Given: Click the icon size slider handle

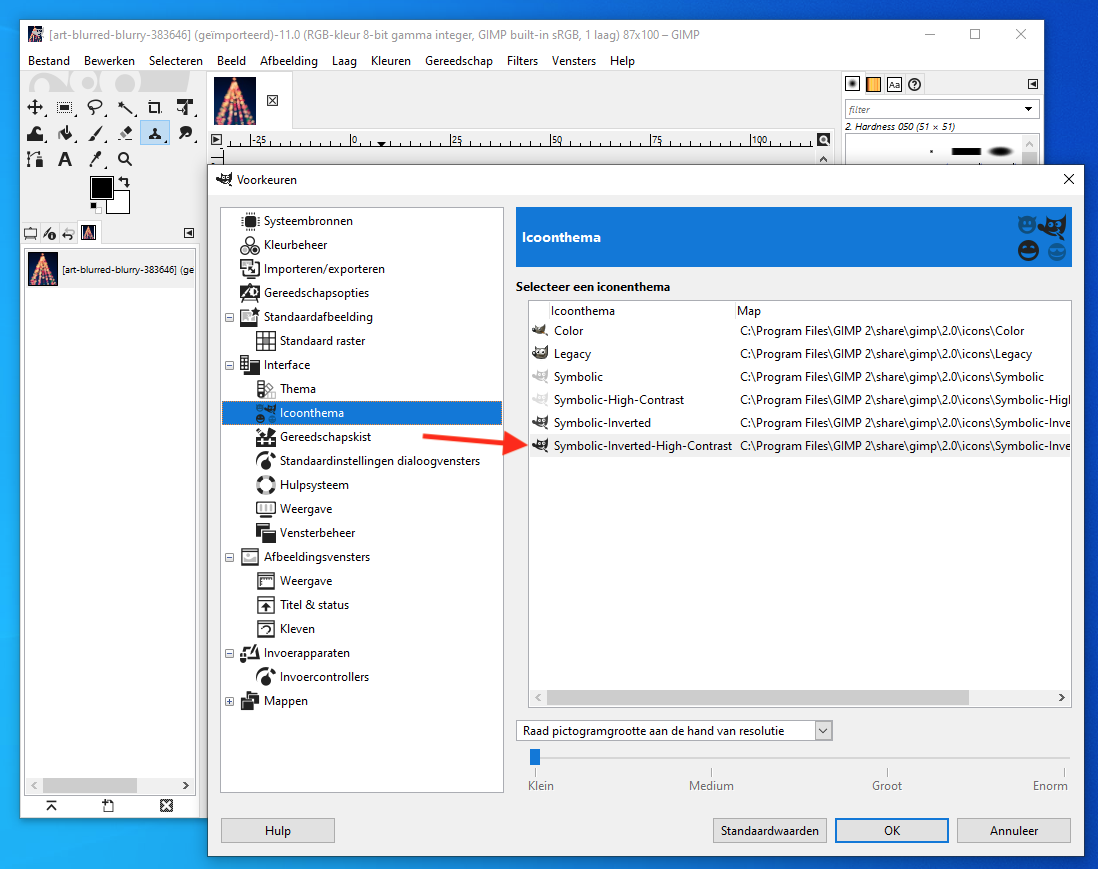Looking at the screenshot, I should 535,757.
